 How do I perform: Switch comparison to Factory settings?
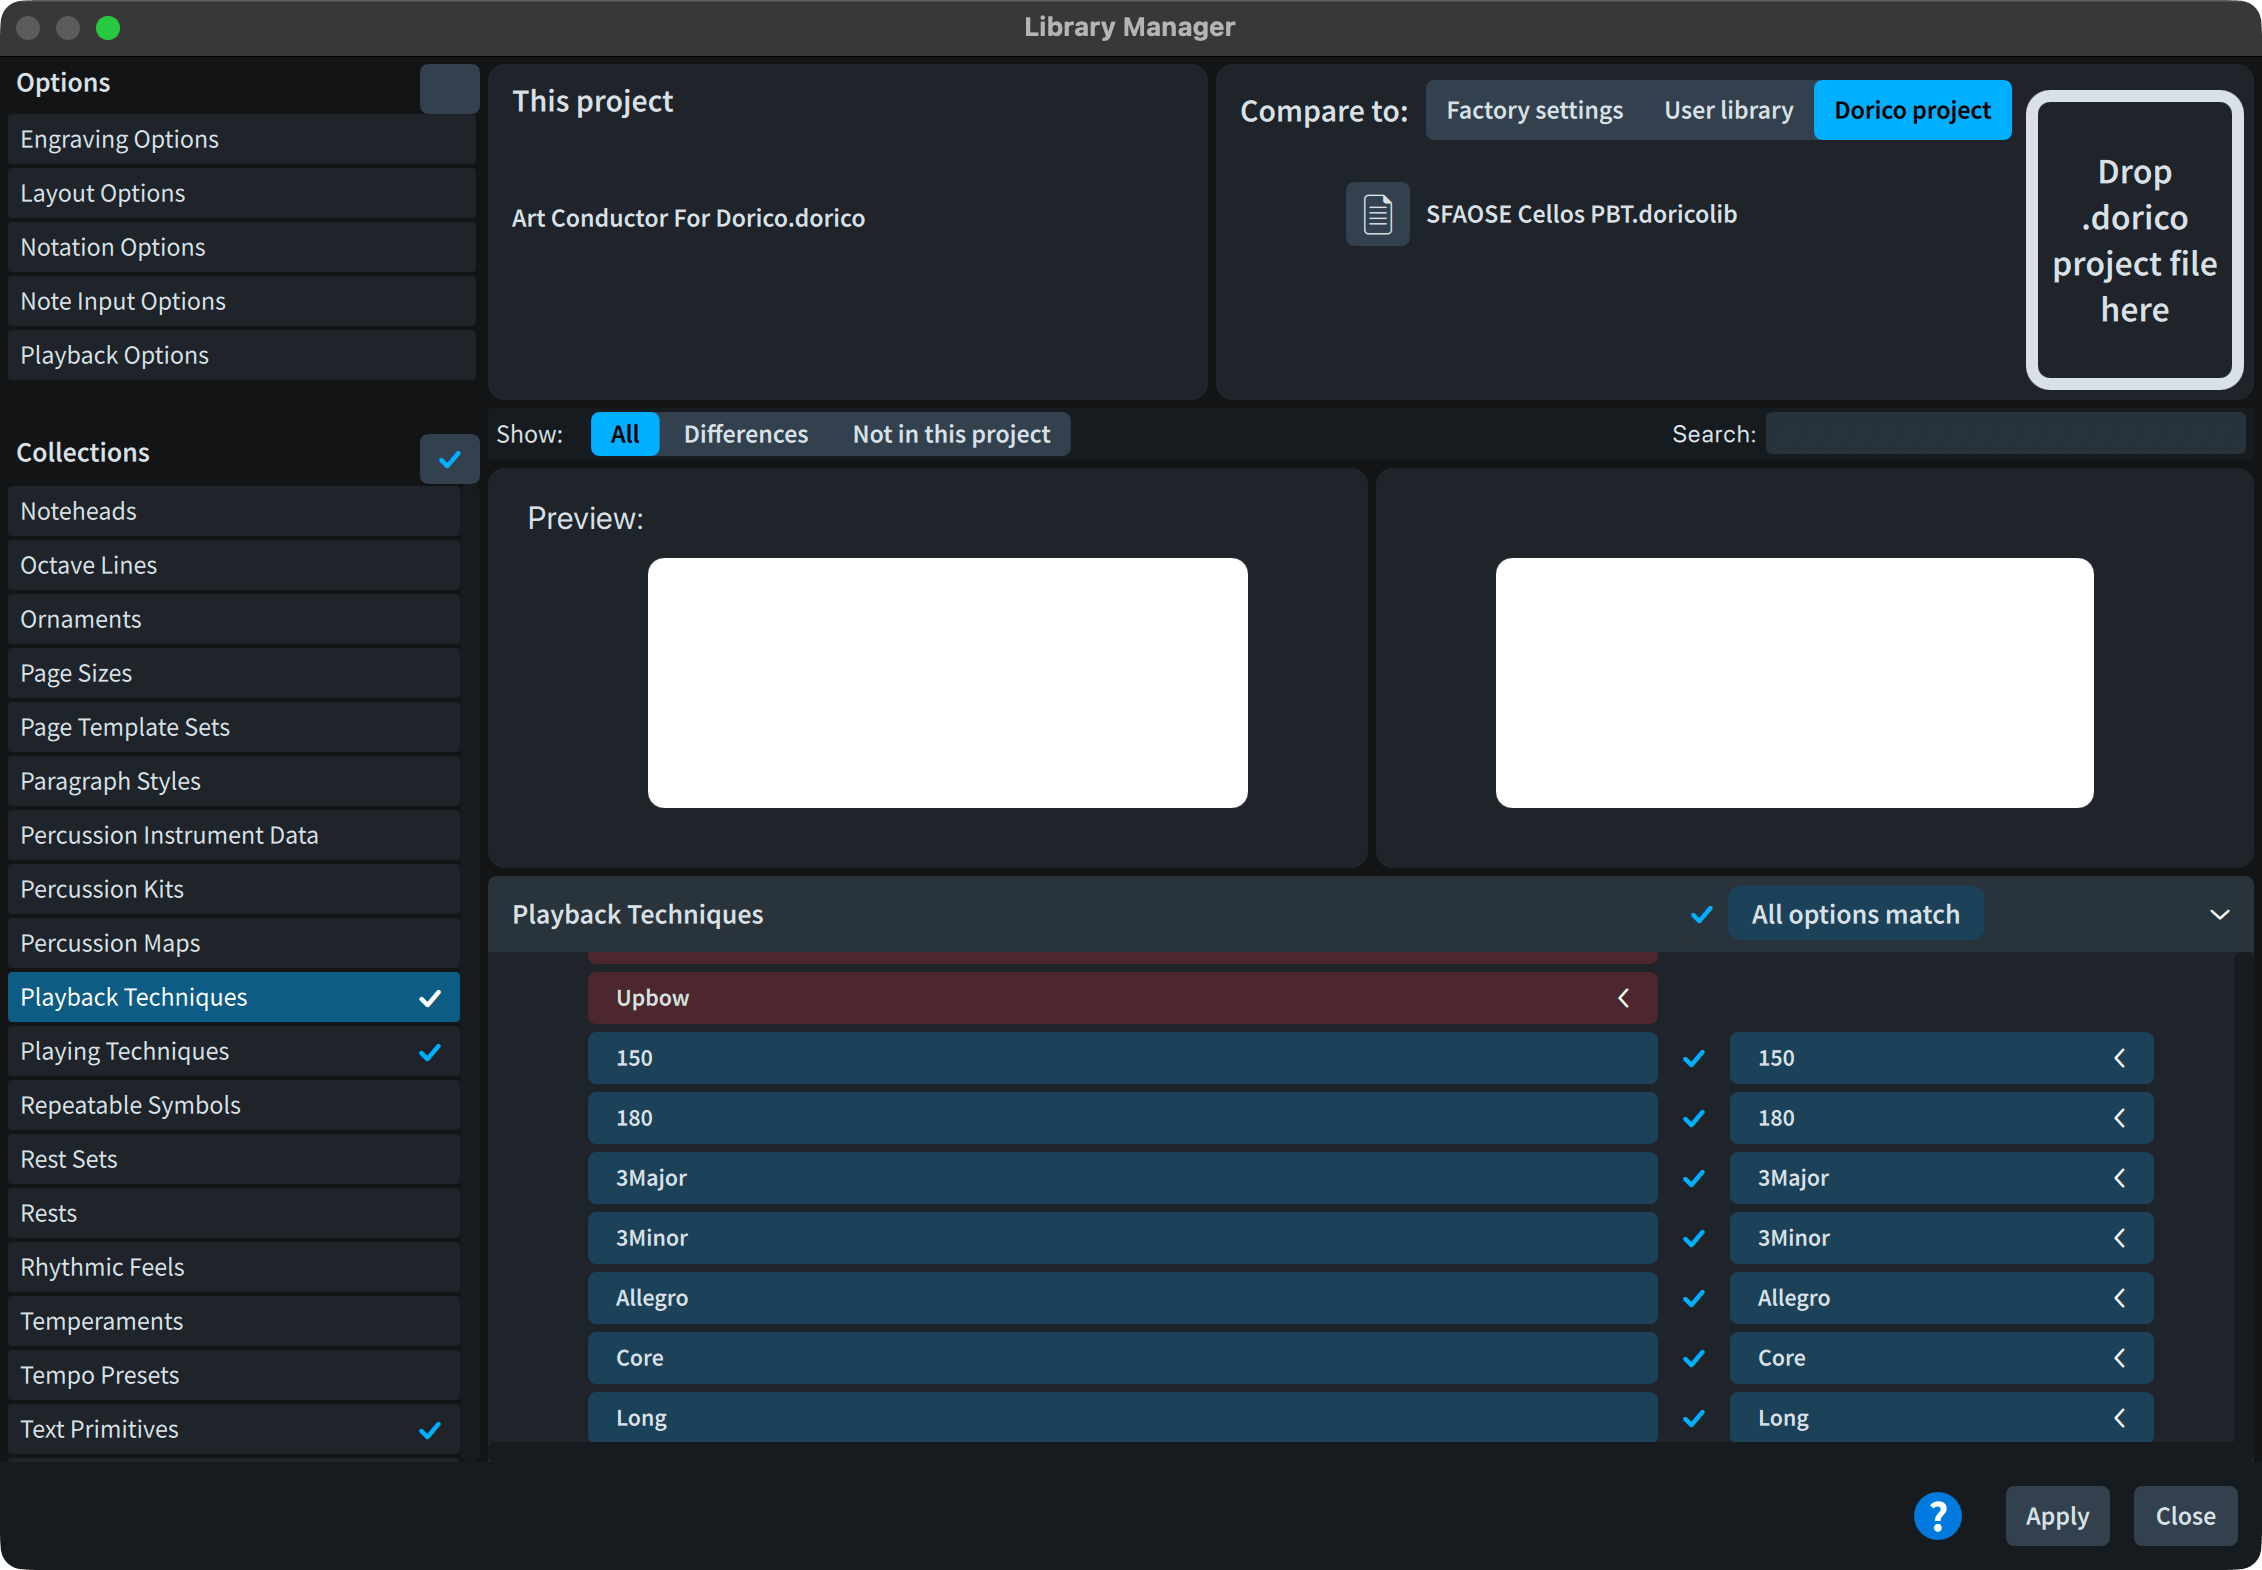pos(1534,110)
